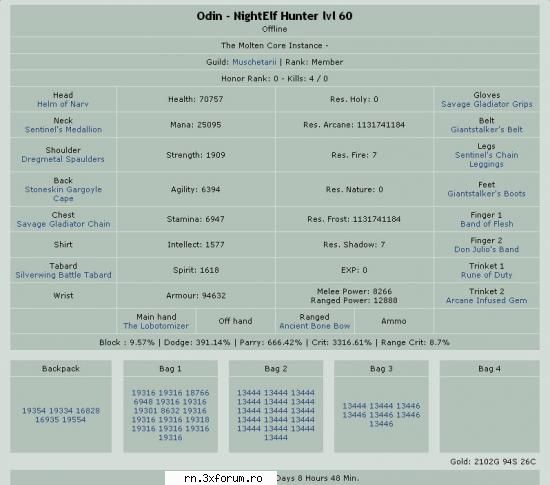Open the Helm of Narv item link
Viewport: 550px width, 485px height.
coord(63,104)
